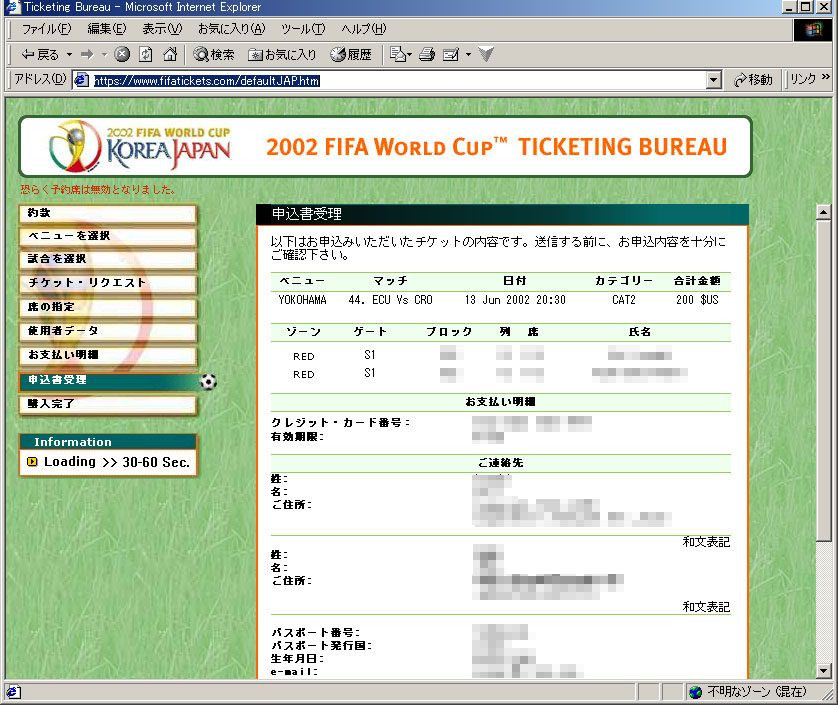
Task: Go back using the 戻る toolbar button
Action: click(40, 55)
